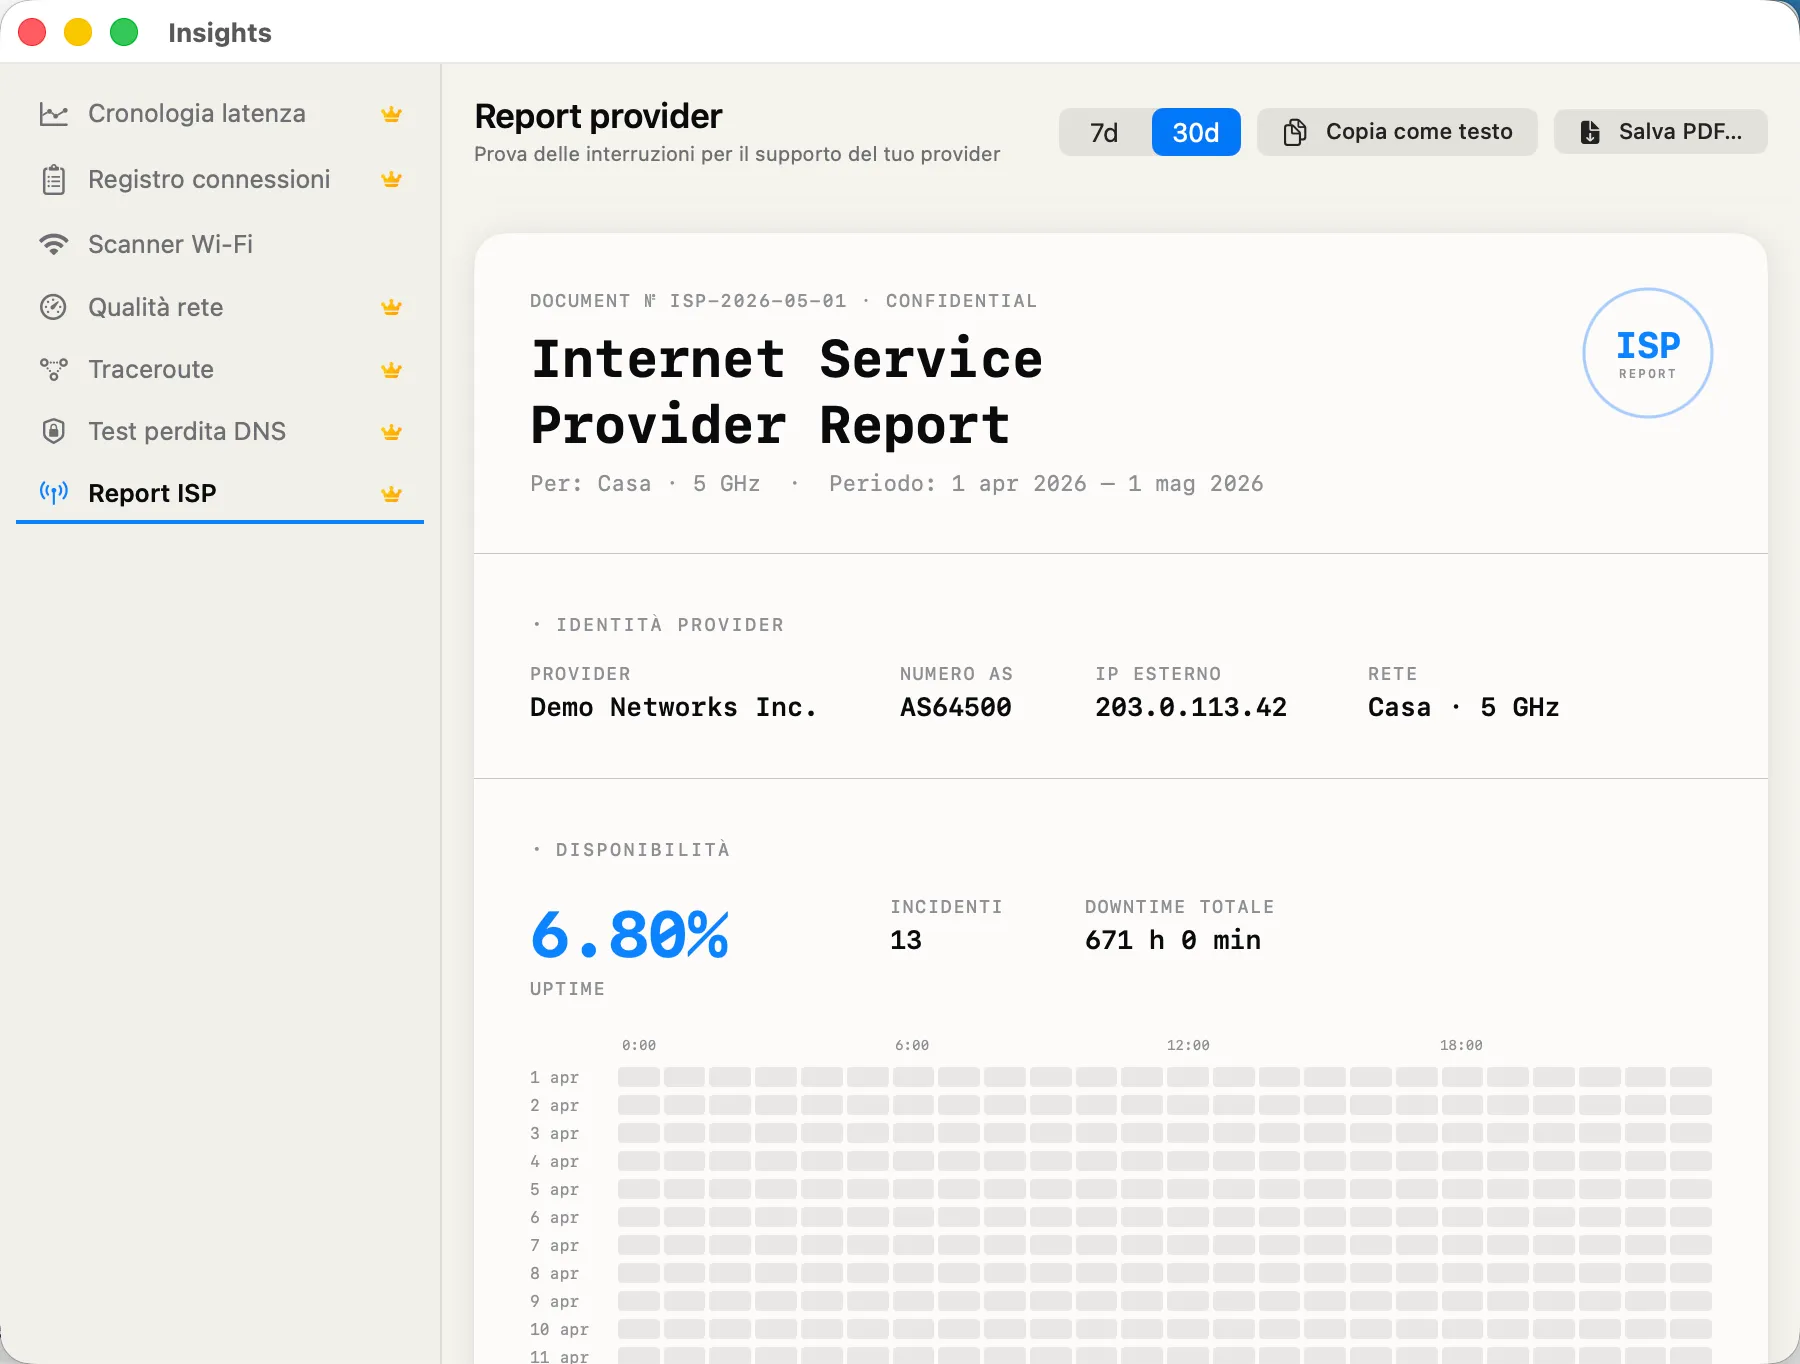The width and height of the screenshot is (1800, 1364).
Task: Click crown badge next to Registro connessioni
Action: point(391,180)
